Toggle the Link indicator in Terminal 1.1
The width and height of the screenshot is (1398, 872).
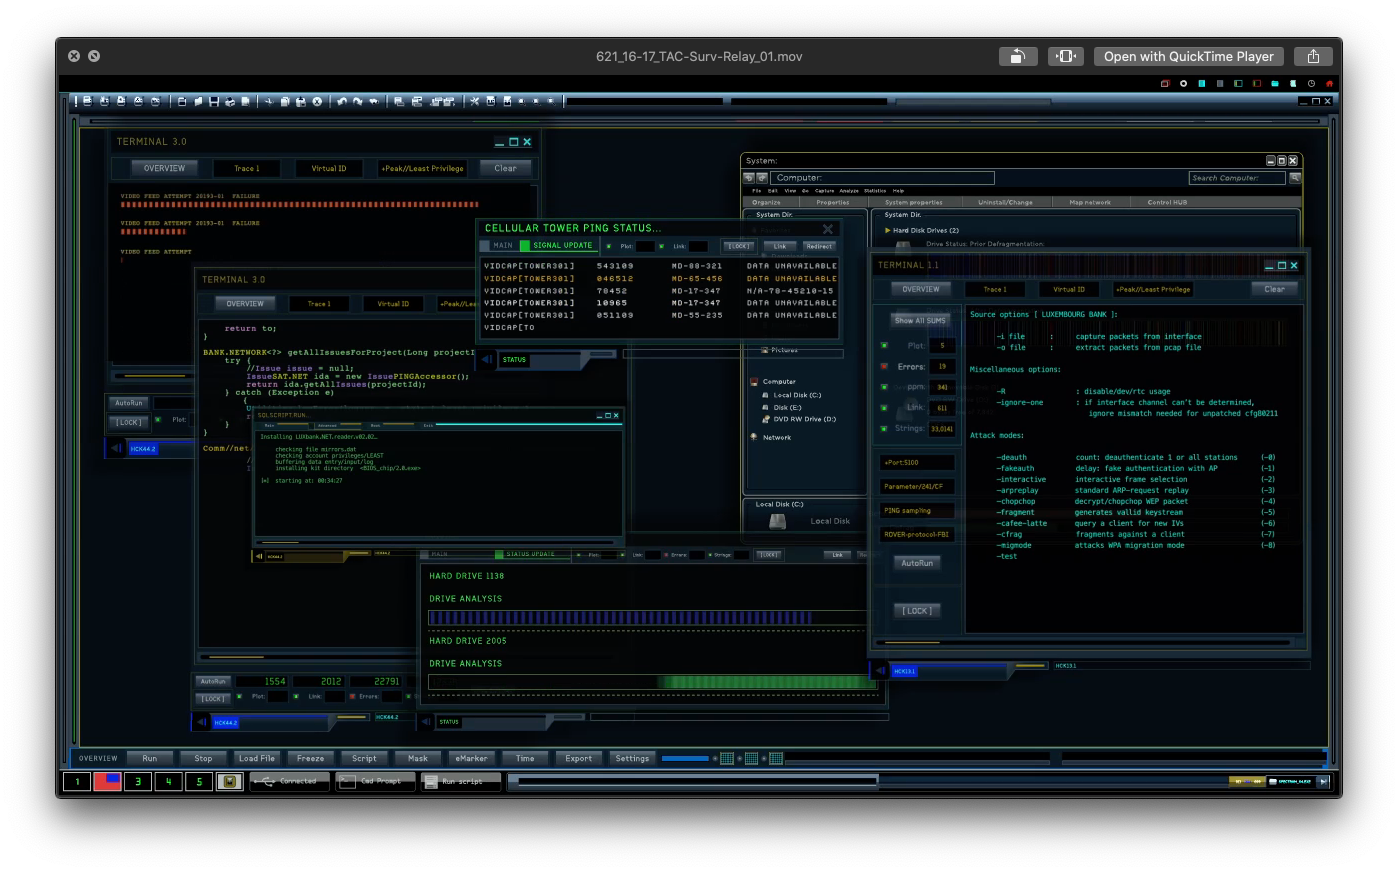pos(884,408)
